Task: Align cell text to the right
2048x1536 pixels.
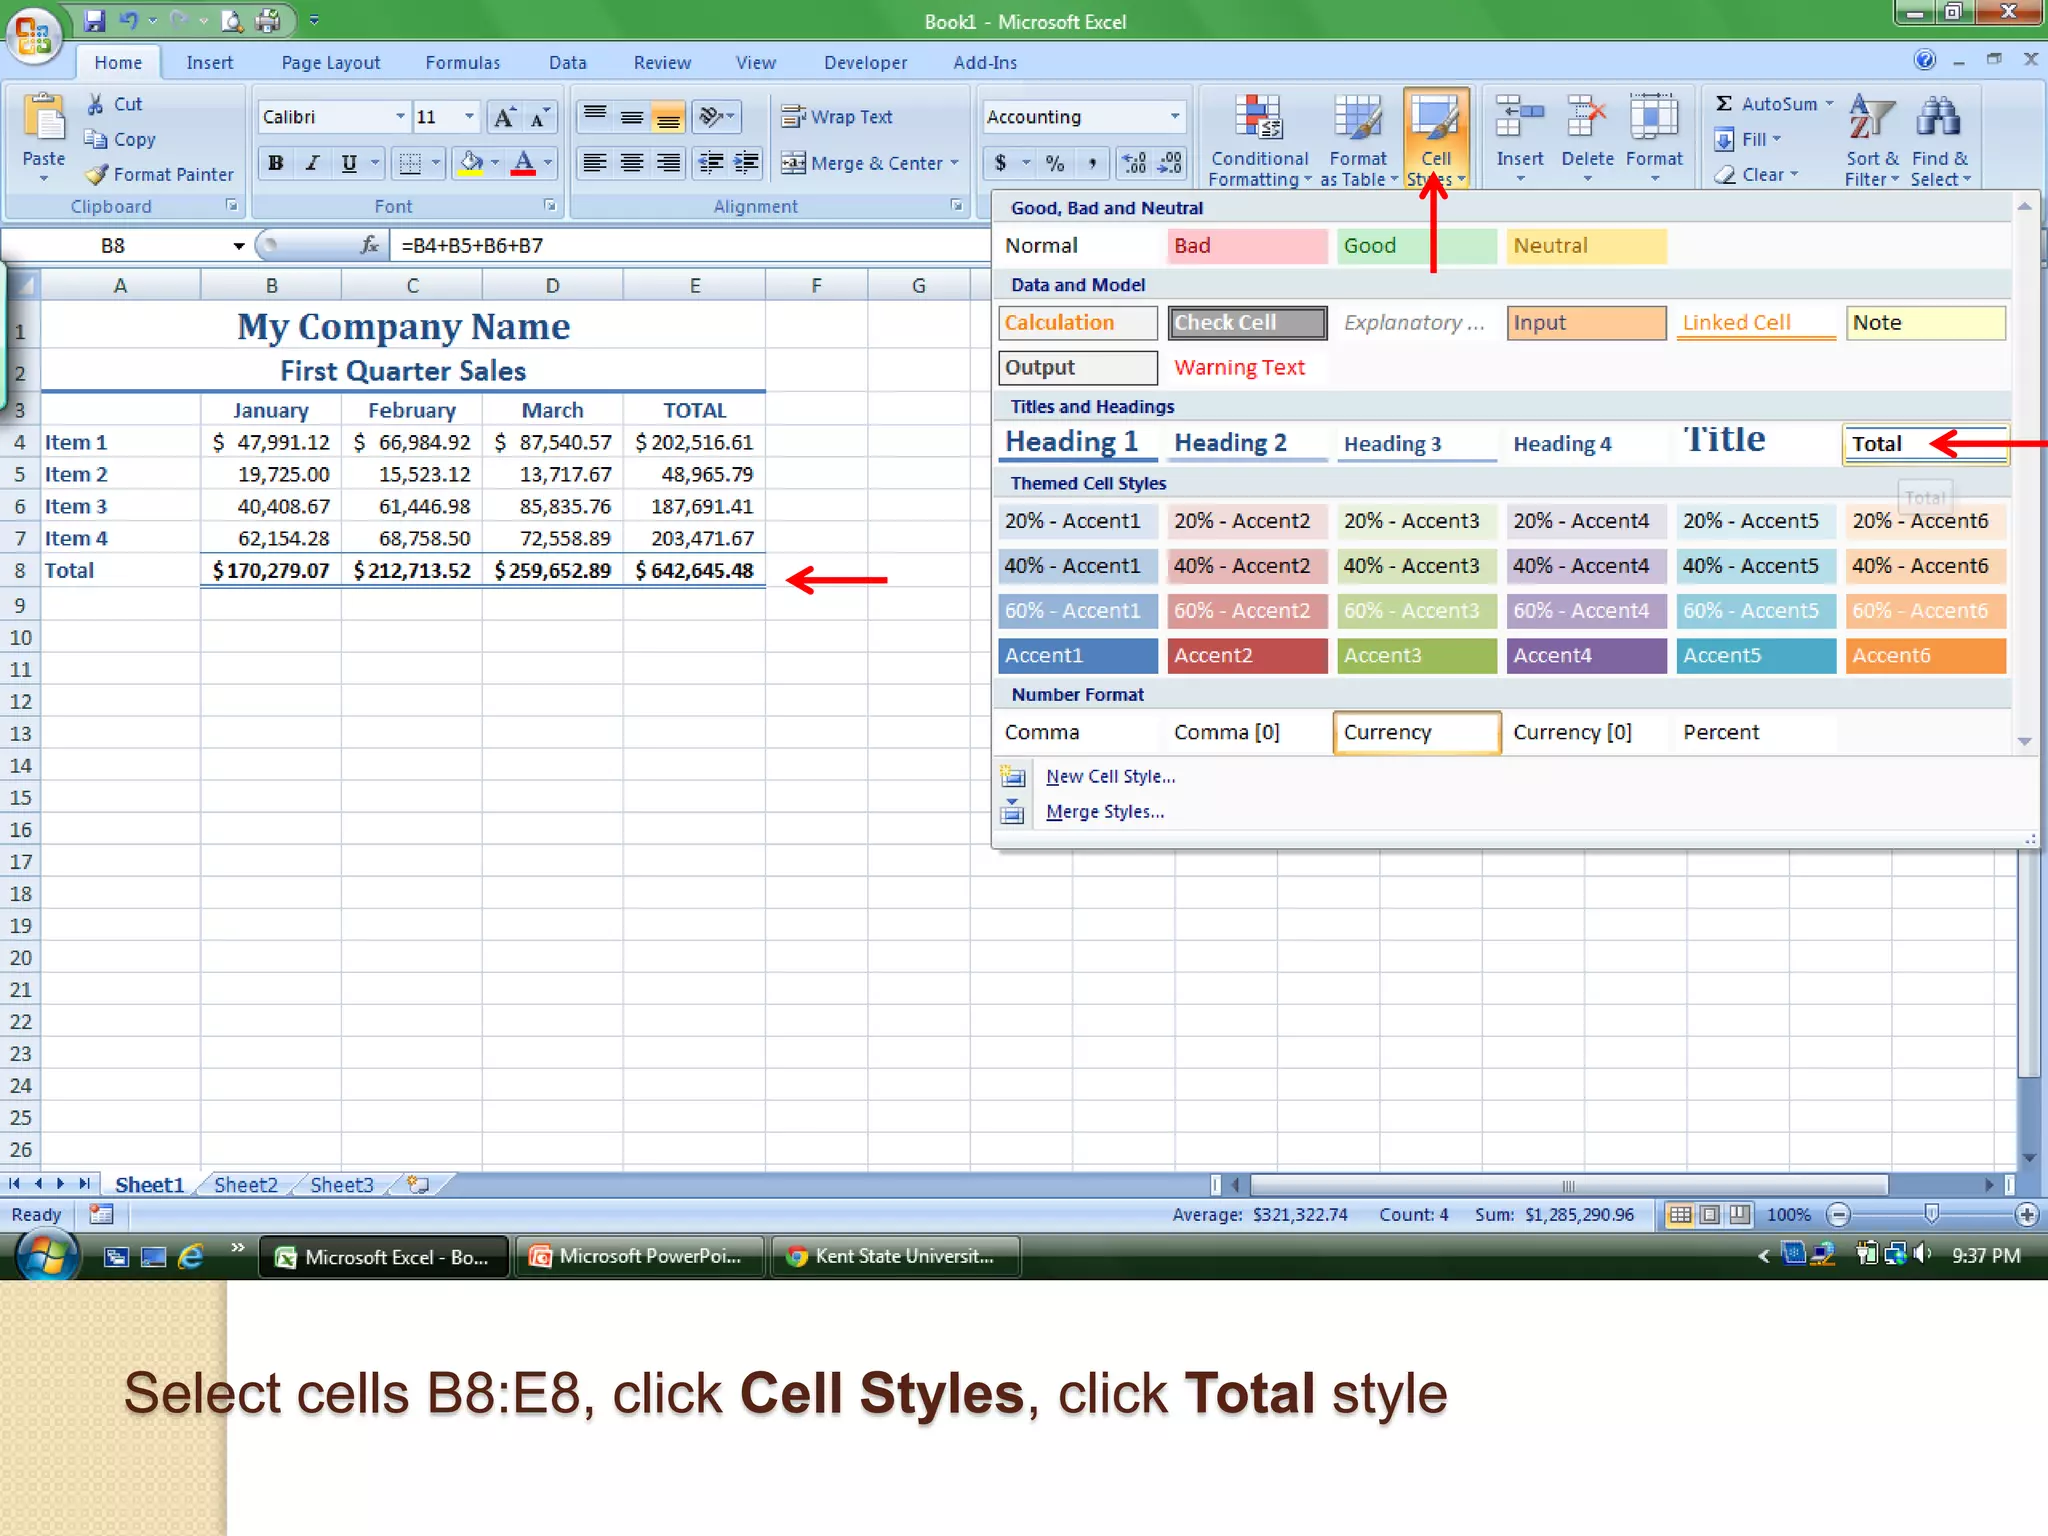Action: (668, 163)
